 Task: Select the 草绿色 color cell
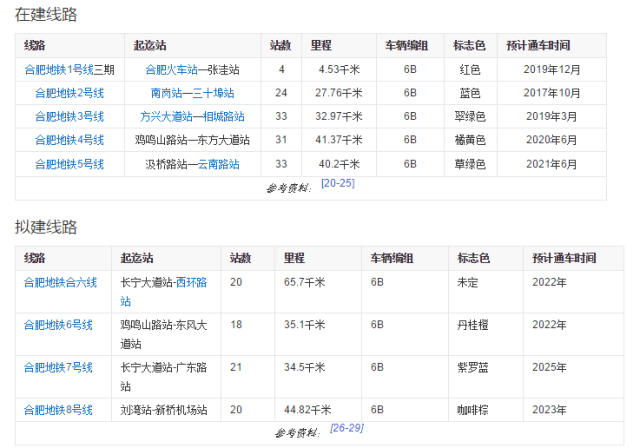coord(470,164)
